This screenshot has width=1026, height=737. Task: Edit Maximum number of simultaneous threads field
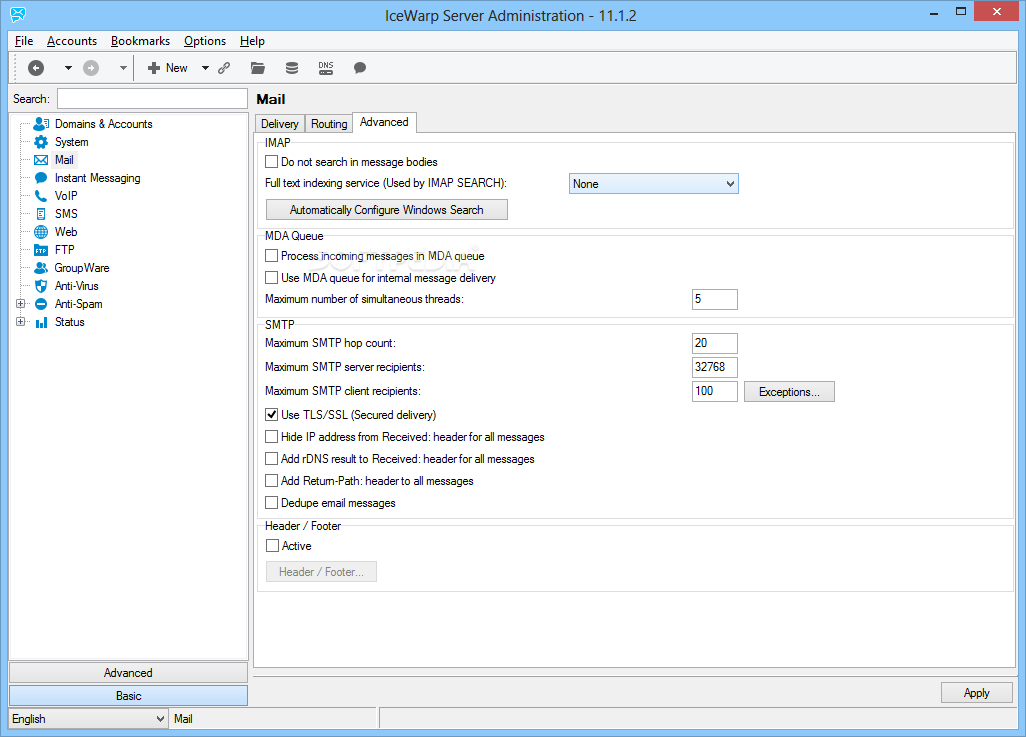coord(715,299)
